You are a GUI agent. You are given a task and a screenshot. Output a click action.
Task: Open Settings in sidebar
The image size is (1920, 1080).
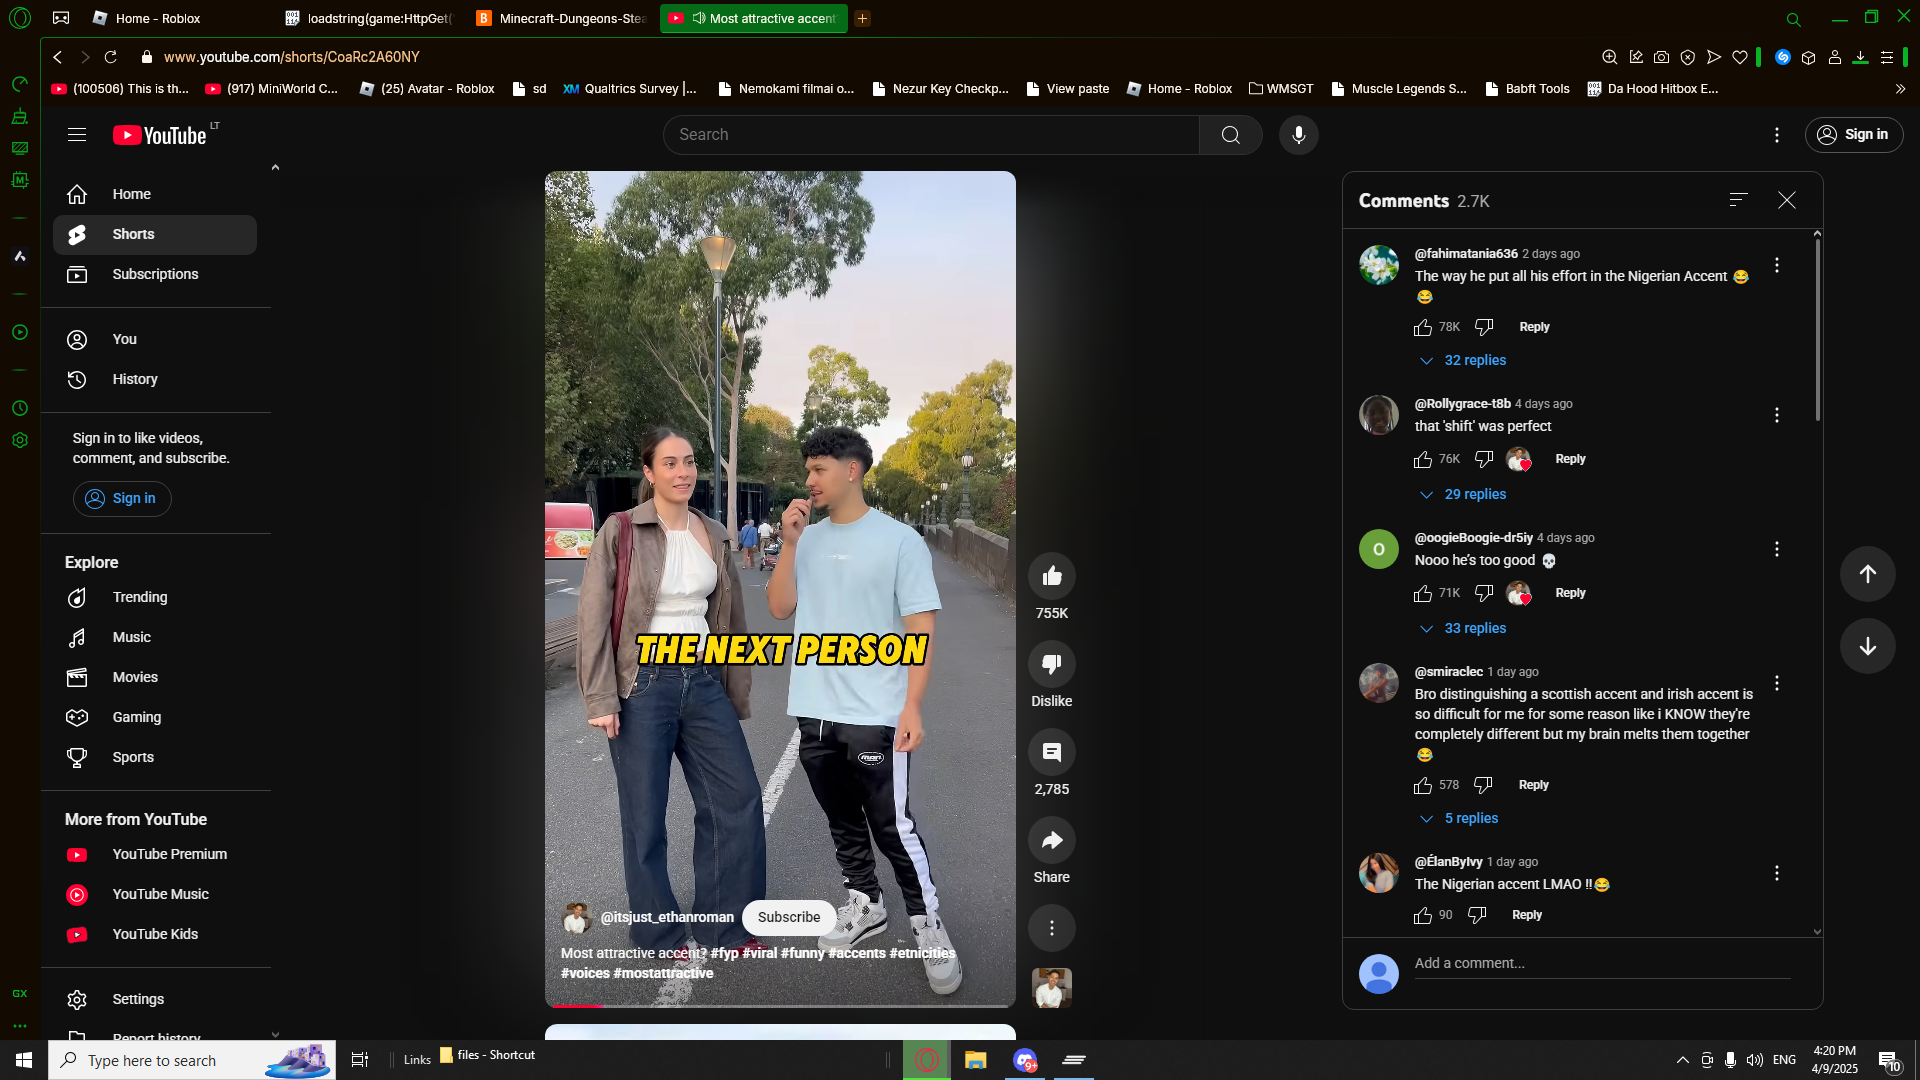tap(155, 1000)
